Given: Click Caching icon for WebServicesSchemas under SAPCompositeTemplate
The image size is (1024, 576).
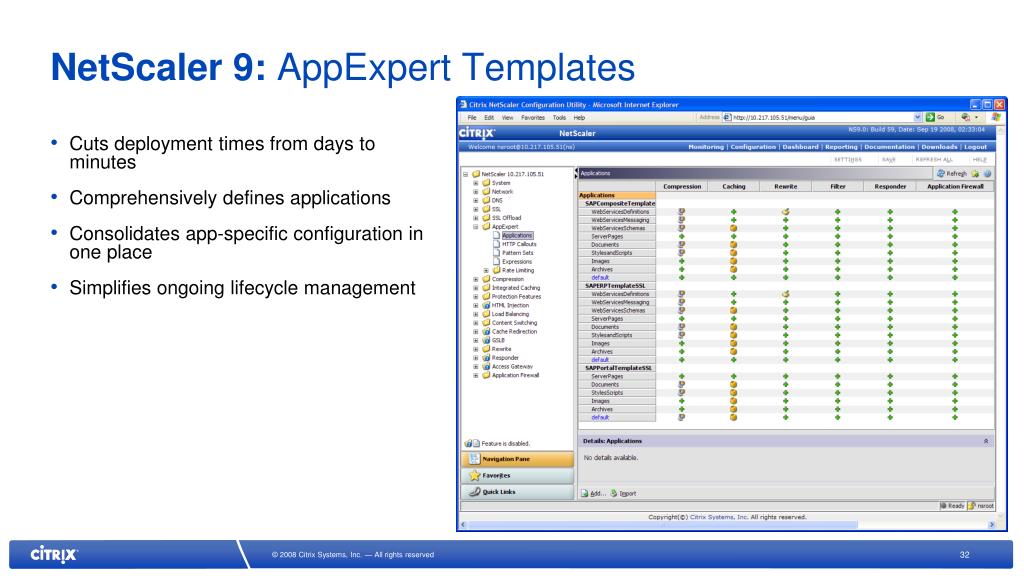Looking at the screenshot, I should point(733,229).
